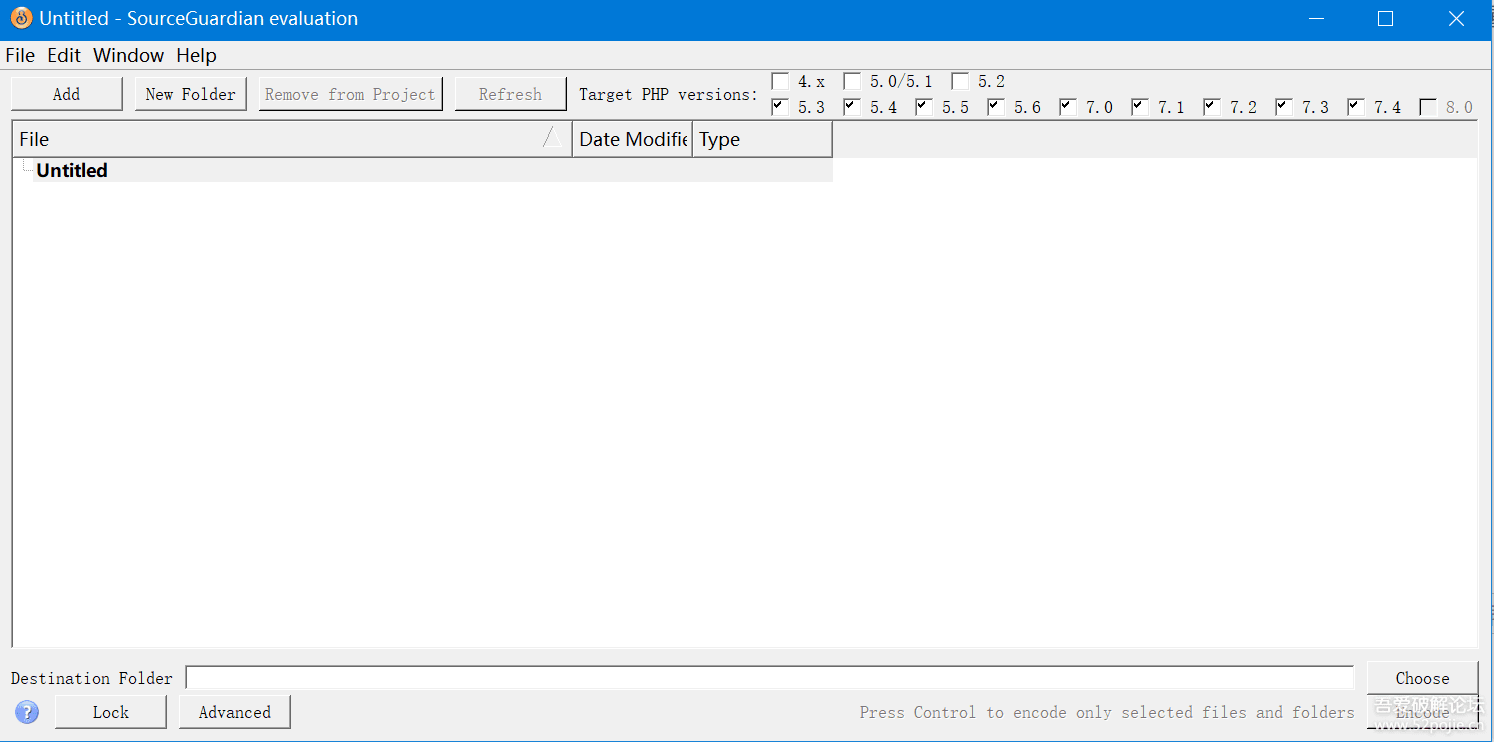
Task: Click the Encode button
Action: [1422, 712]
